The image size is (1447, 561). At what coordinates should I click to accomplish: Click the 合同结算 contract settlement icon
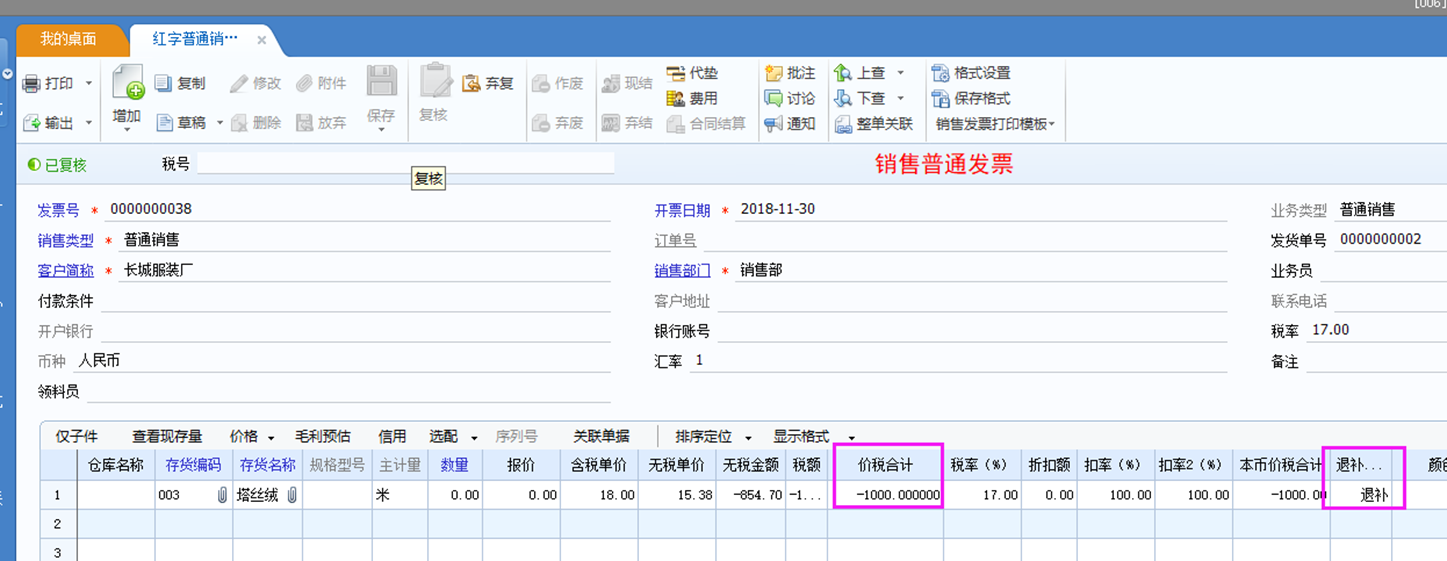click(x=676, y=123)
